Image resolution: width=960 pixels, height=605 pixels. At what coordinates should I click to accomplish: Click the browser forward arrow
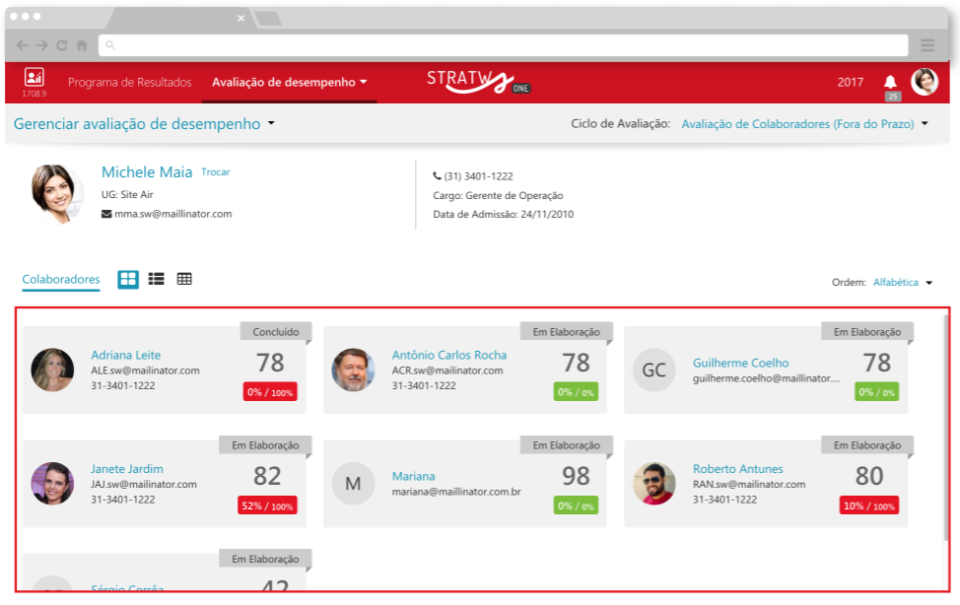(x=42, y=45)
